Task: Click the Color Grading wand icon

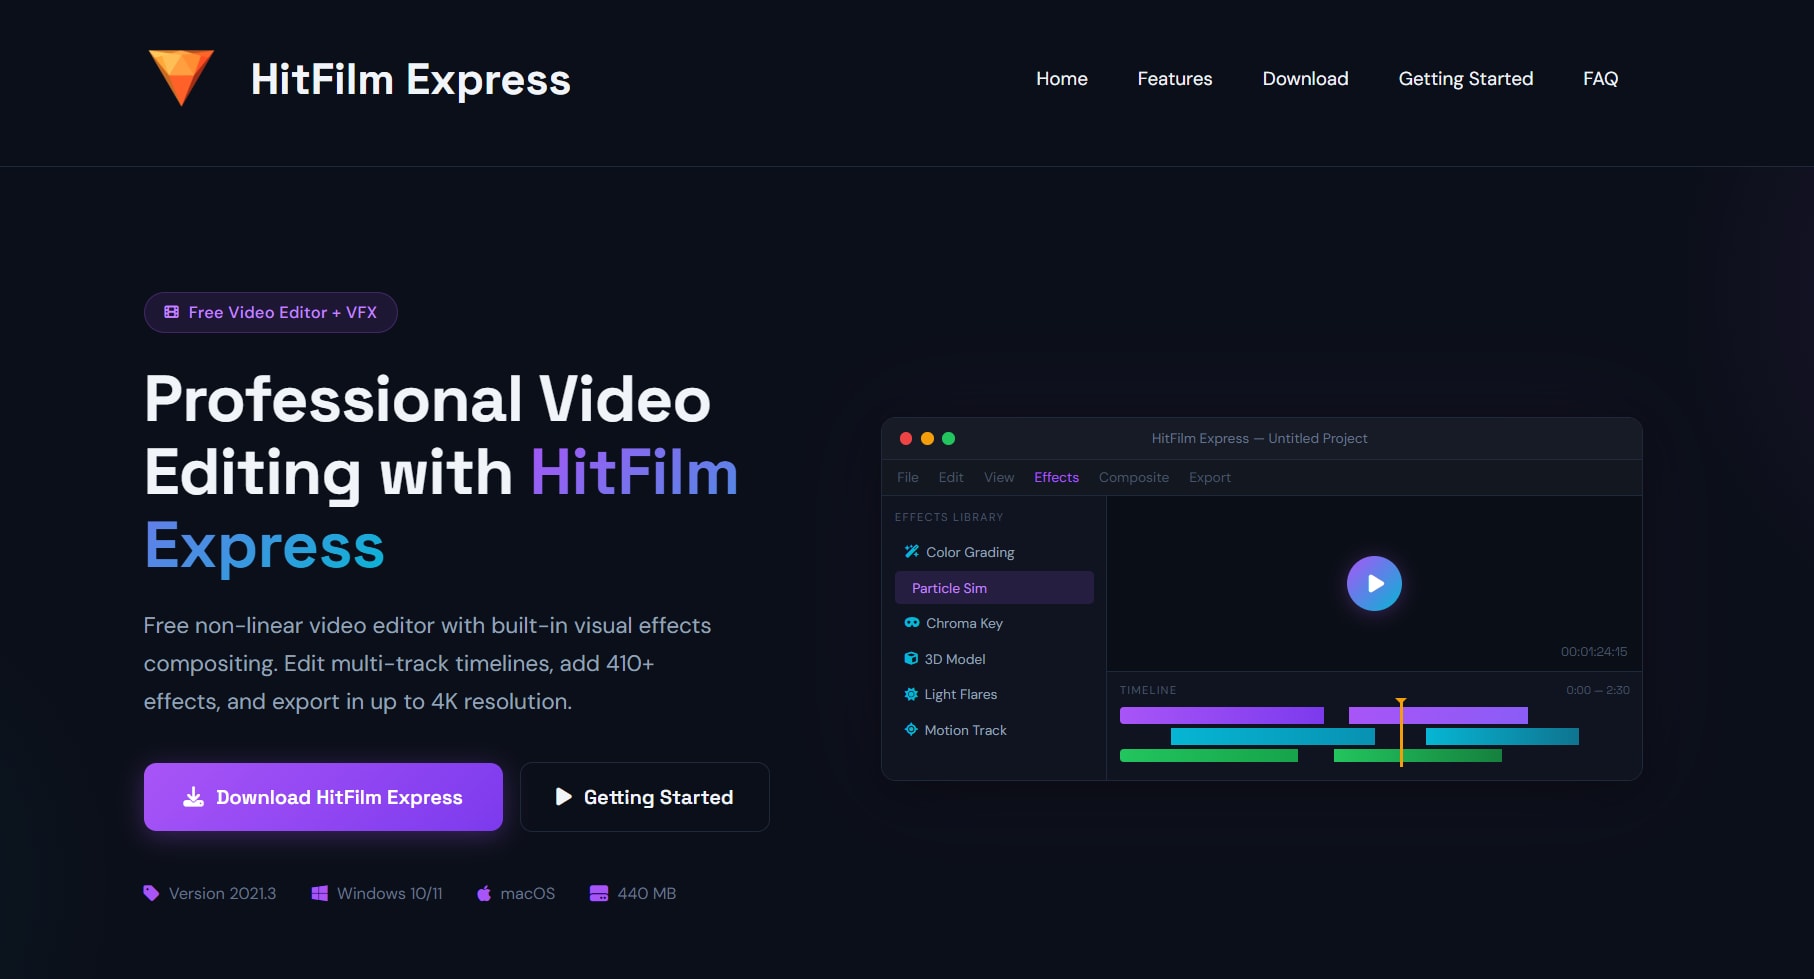Action: 912,551
